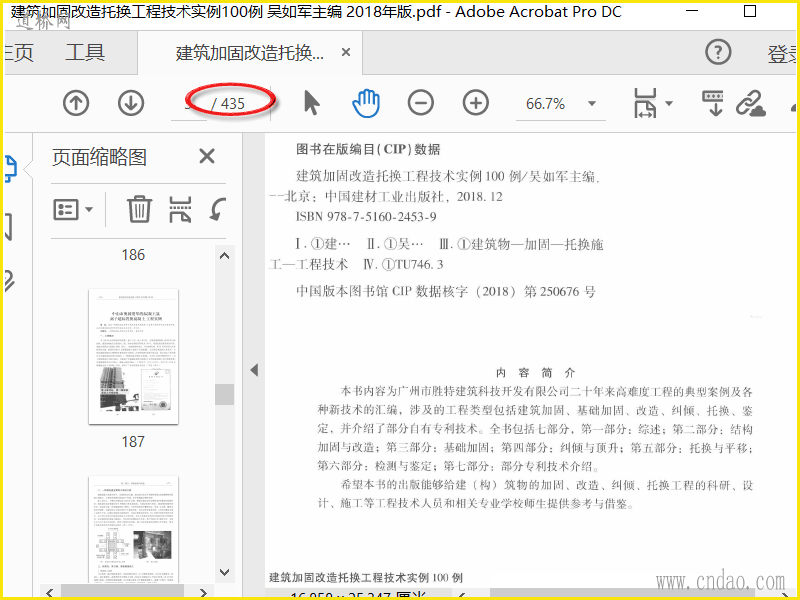Collapse the navigation pane with left triangle
This screenshot has height=600, width=800.
tap(254, 370)
